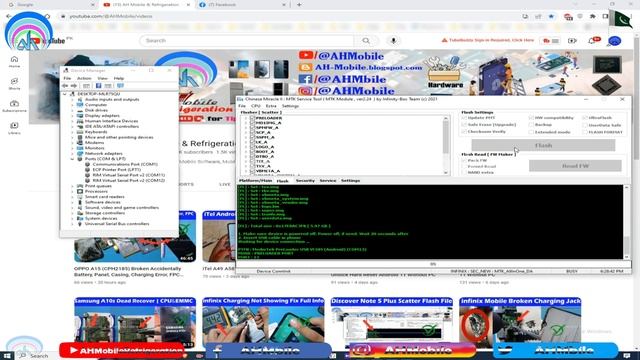Toggle the LOGO_A partition checkbox
The height and width of the screenshot is (360, 640).
pos(252,147)
